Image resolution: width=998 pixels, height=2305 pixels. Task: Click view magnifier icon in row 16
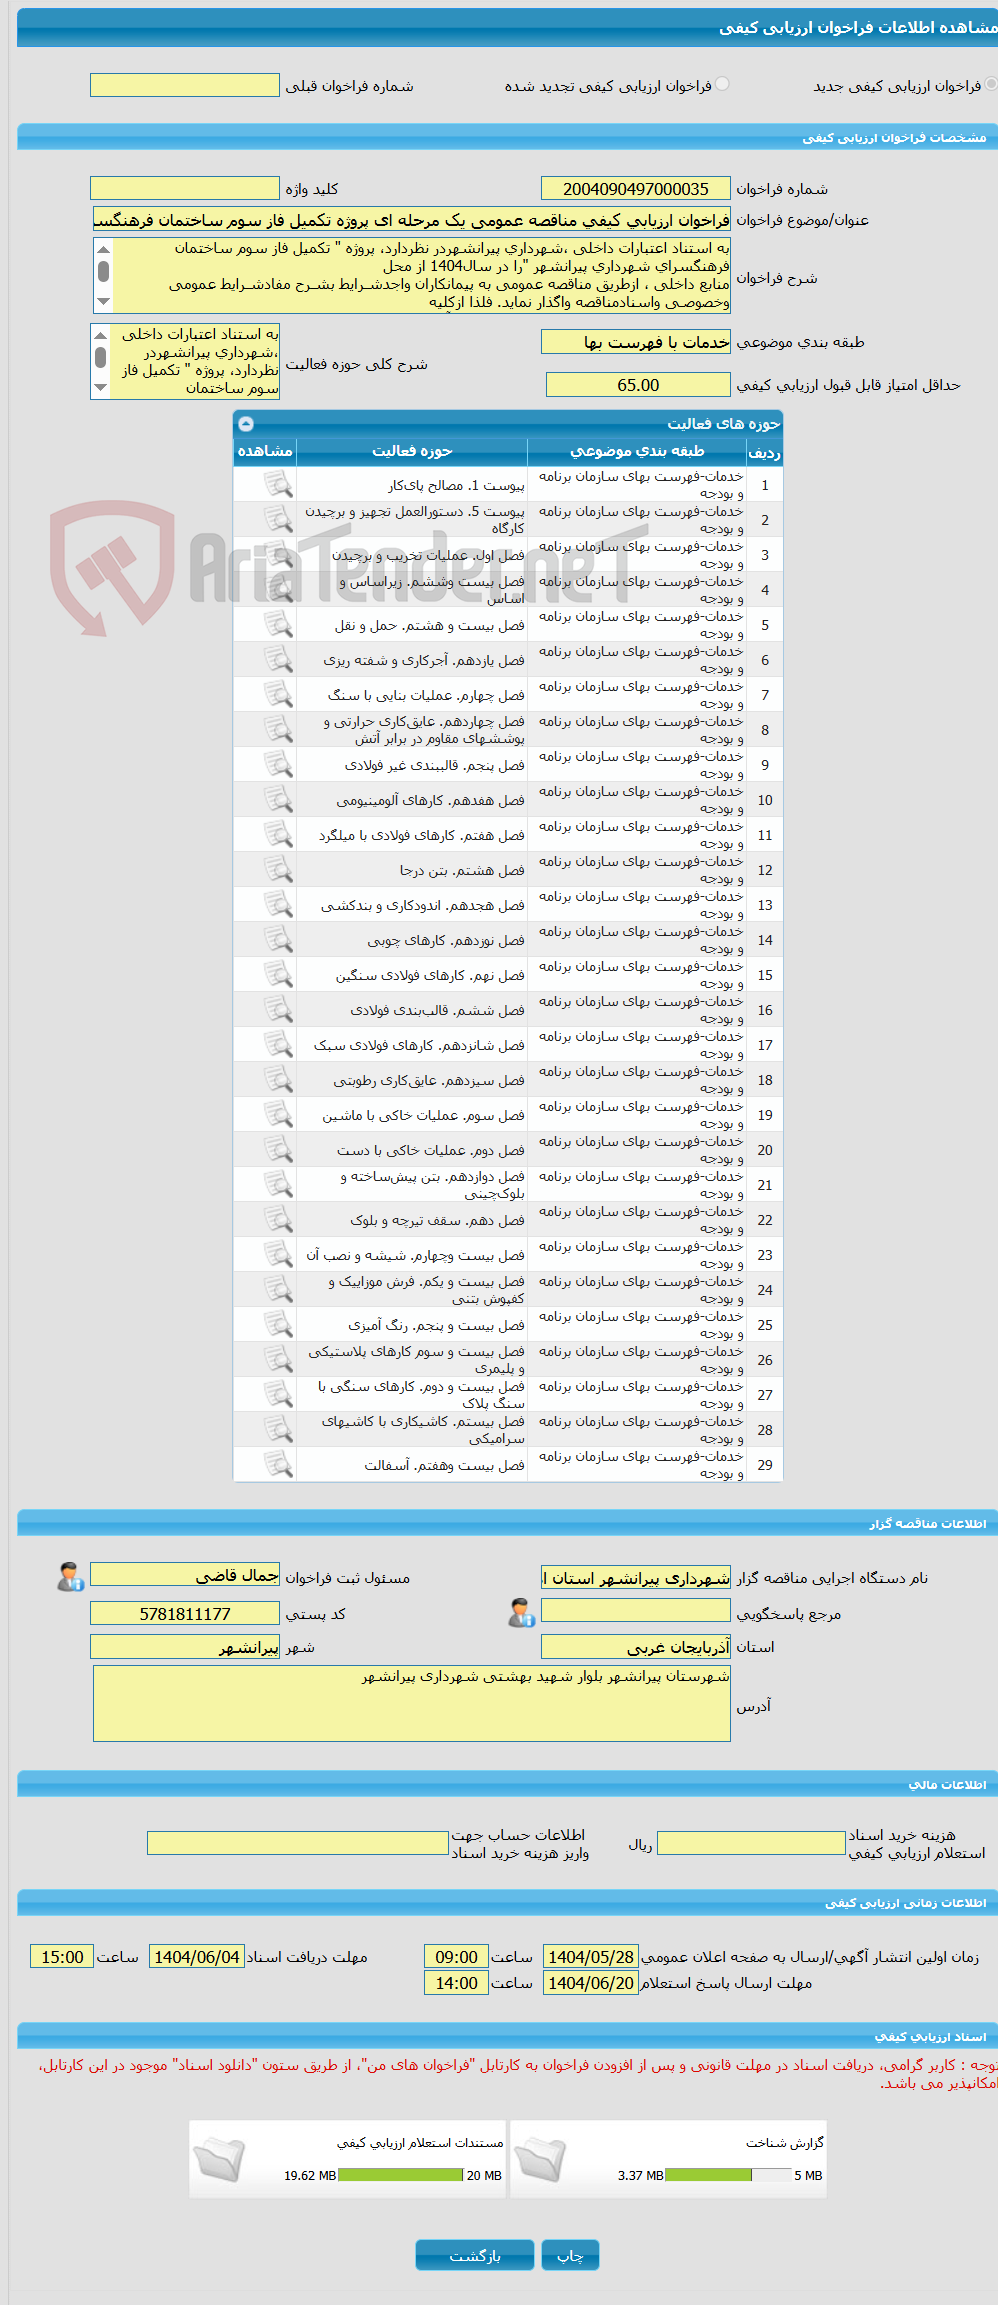(x=277, y=1010)
